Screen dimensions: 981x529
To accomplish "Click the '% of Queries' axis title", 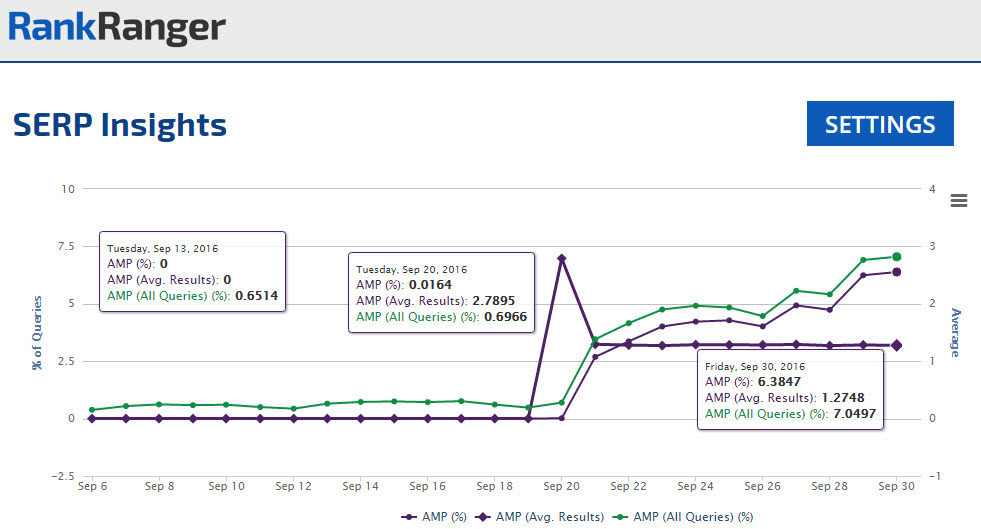I will pyautogui.click(x=37, y=332).
